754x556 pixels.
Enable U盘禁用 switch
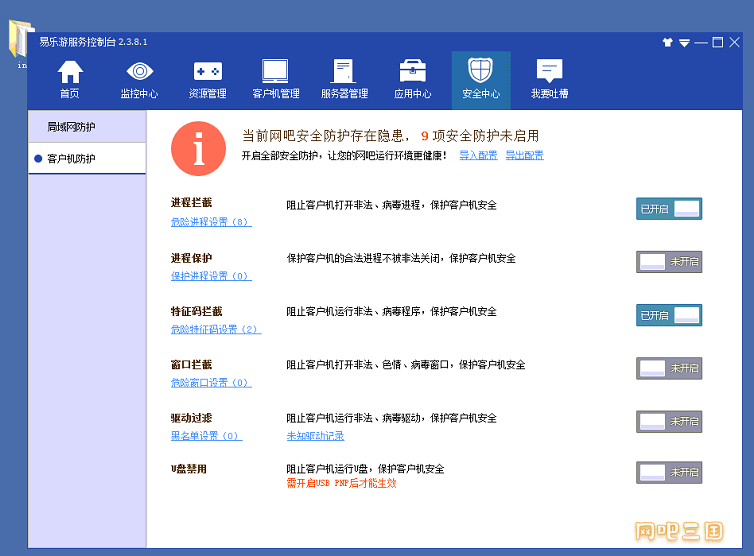(669, 472)
